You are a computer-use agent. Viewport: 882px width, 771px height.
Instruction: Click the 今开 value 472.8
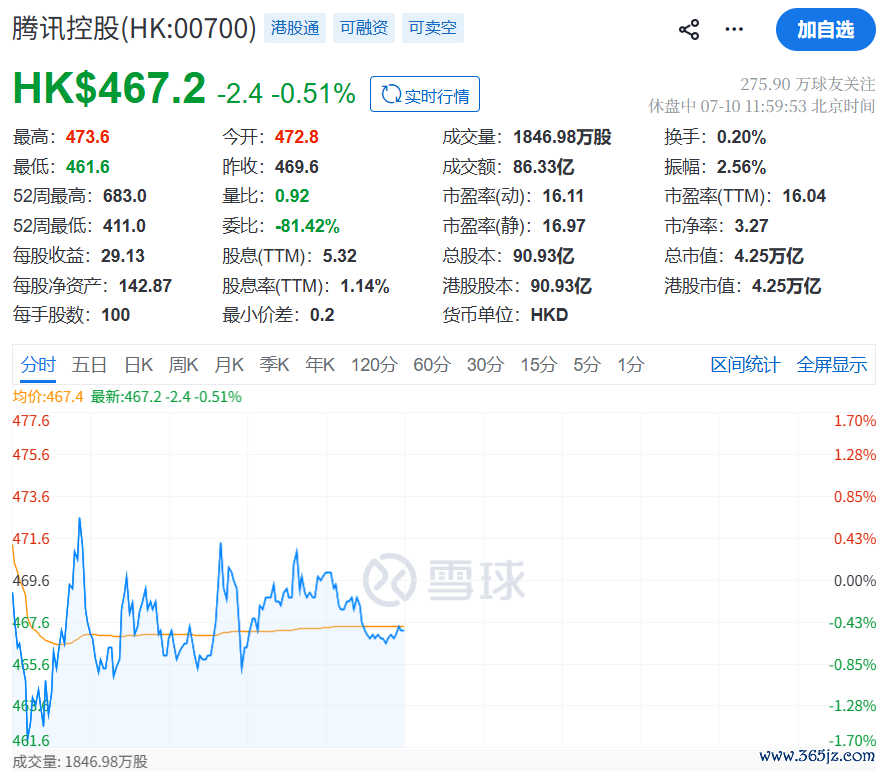pyautogui.click(x=296, y=137)
